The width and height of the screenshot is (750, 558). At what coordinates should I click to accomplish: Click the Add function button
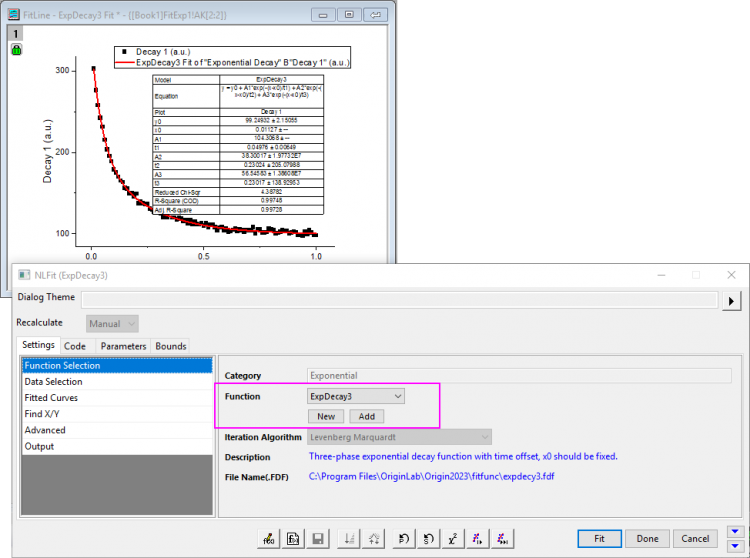[366, 416]
